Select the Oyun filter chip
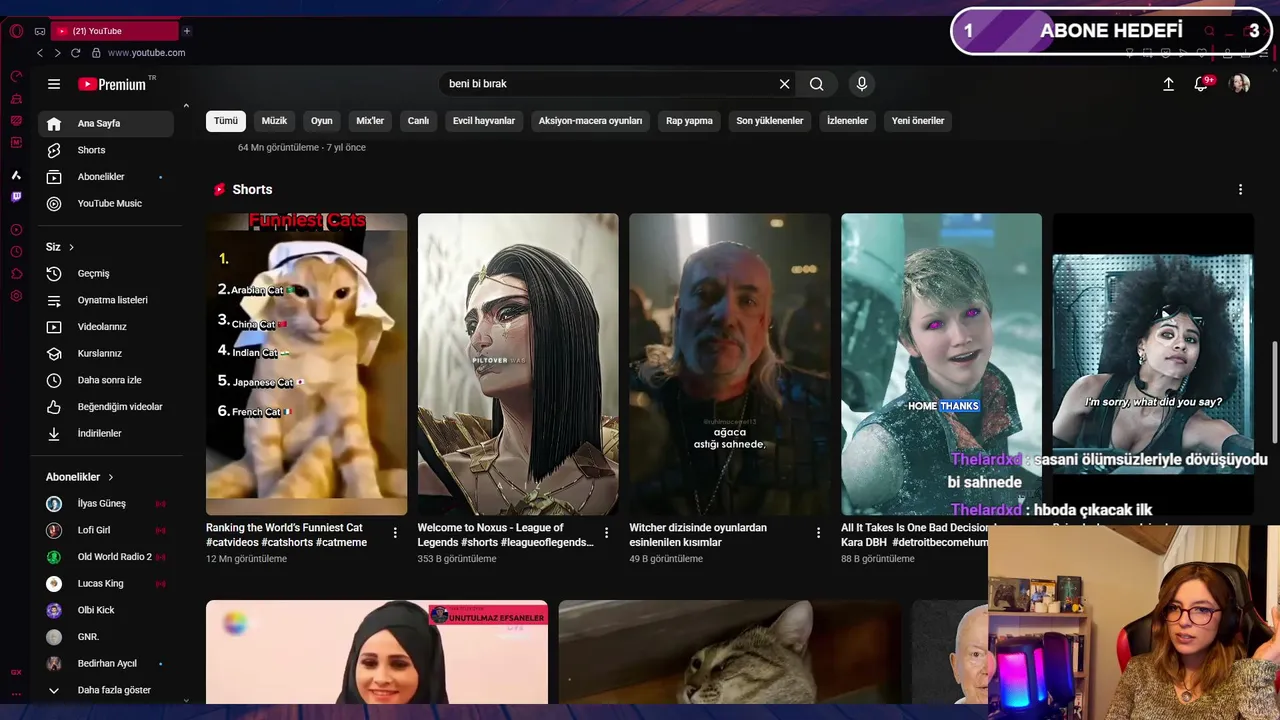The image size is (1280, 720). point(321,121)
